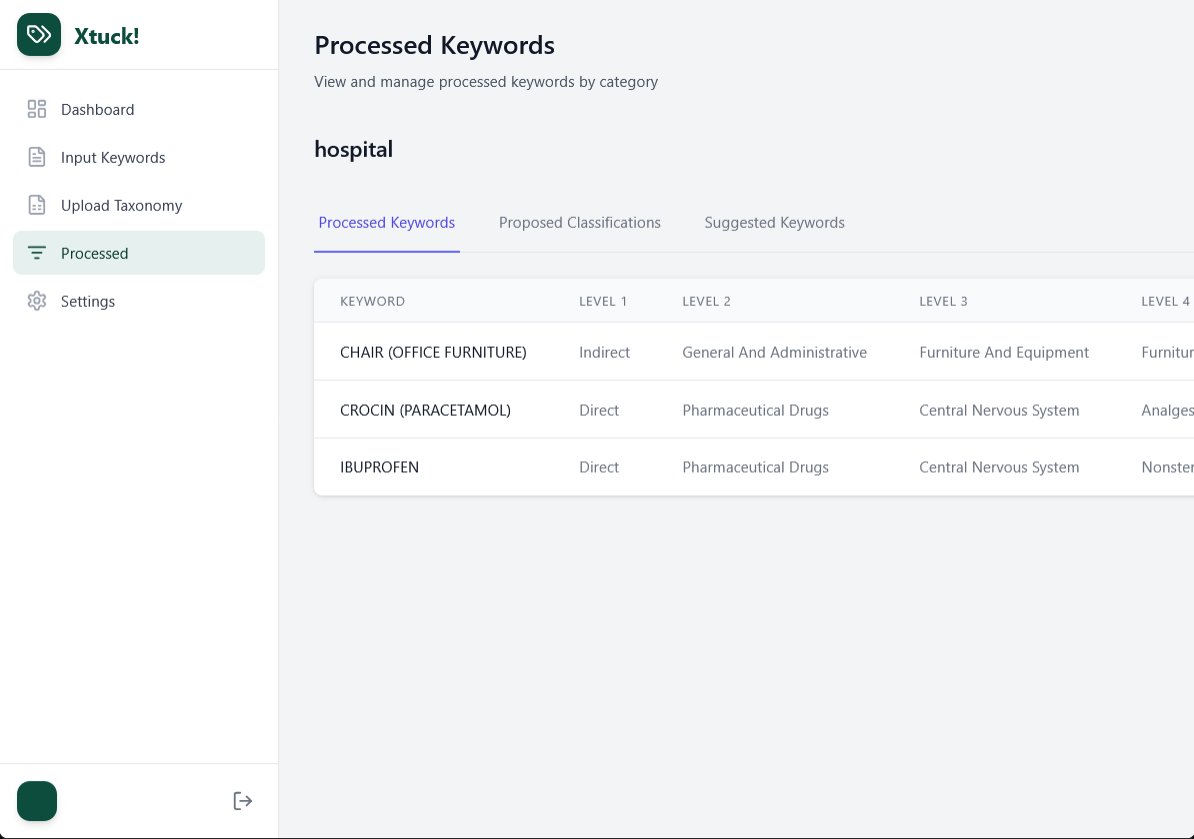Image resolution: width=1194 pixels, height=839 pixels.
Task: Navigate to Dashboard via sidebar link
Action: coord(97,109)
